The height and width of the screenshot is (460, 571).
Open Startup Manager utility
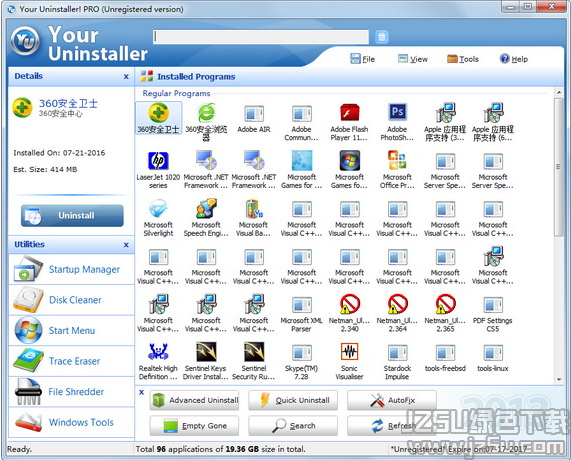point(71,269)
